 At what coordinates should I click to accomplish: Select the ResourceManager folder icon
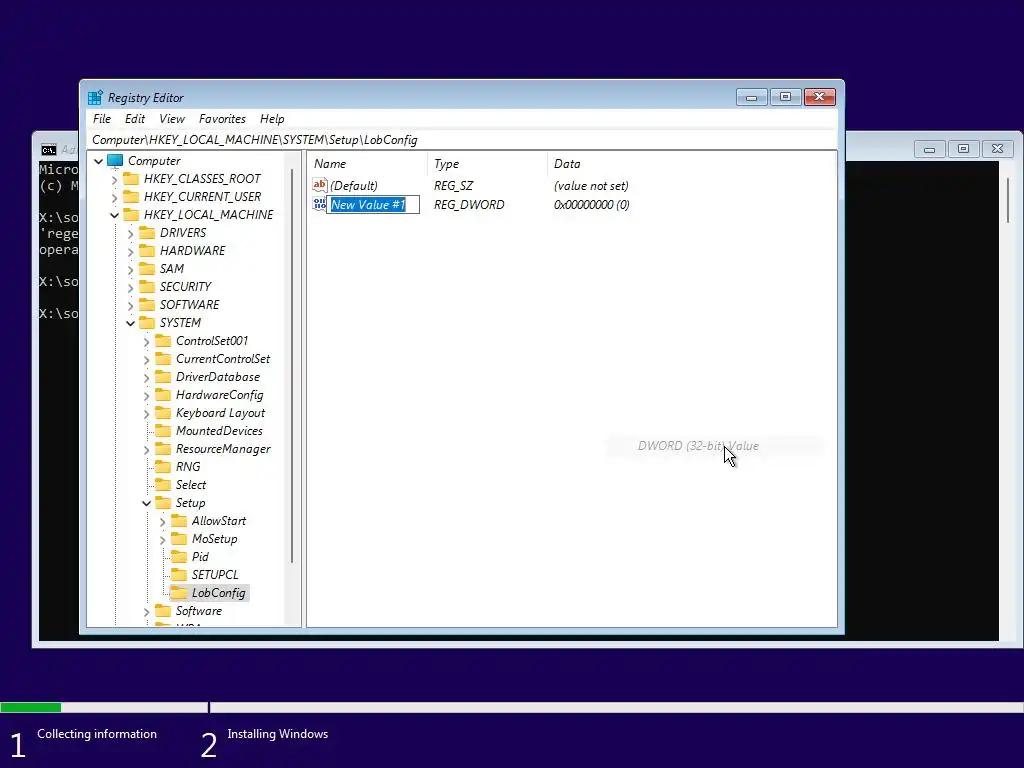tap(163, 448)
